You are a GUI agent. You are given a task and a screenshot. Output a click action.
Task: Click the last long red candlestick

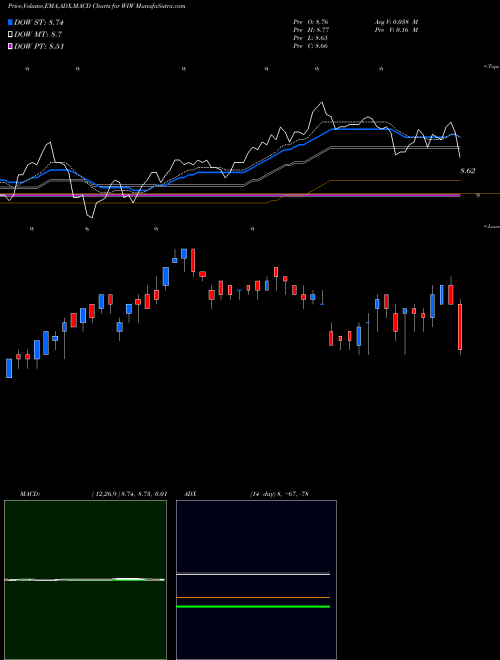click(460, 327)
